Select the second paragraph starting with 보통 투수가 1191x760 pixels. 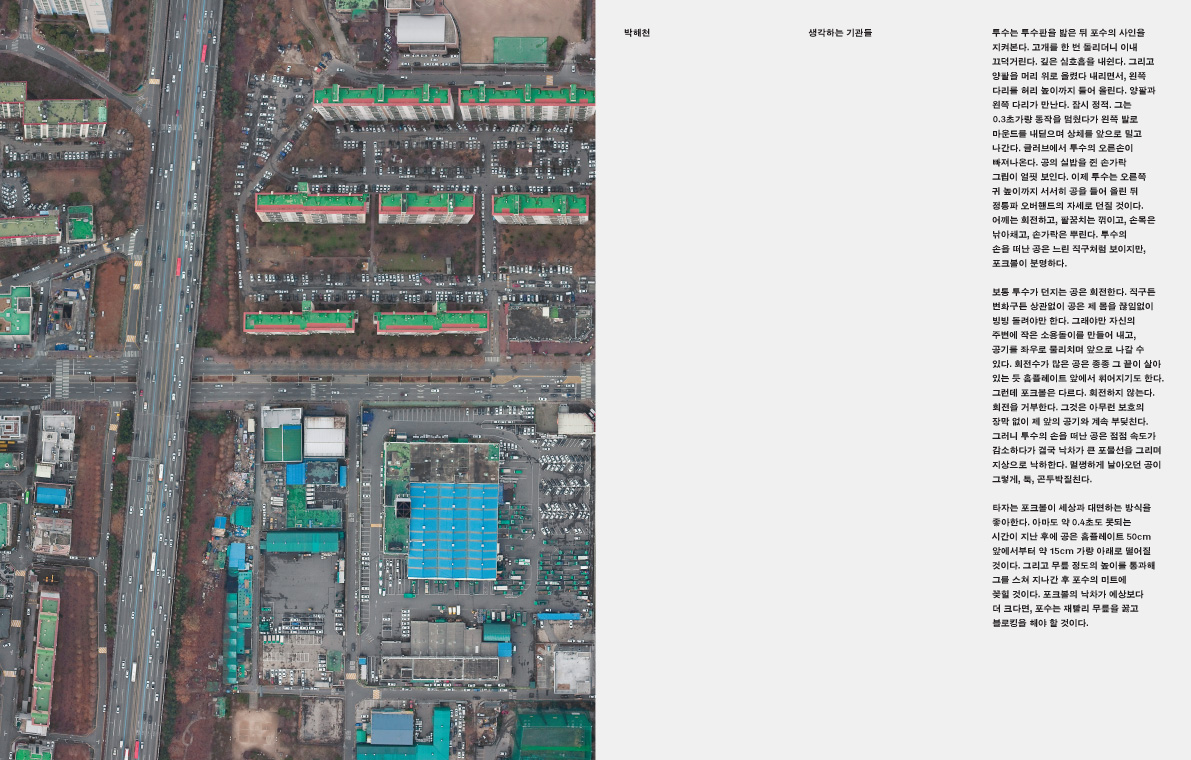pos(1076,385)
